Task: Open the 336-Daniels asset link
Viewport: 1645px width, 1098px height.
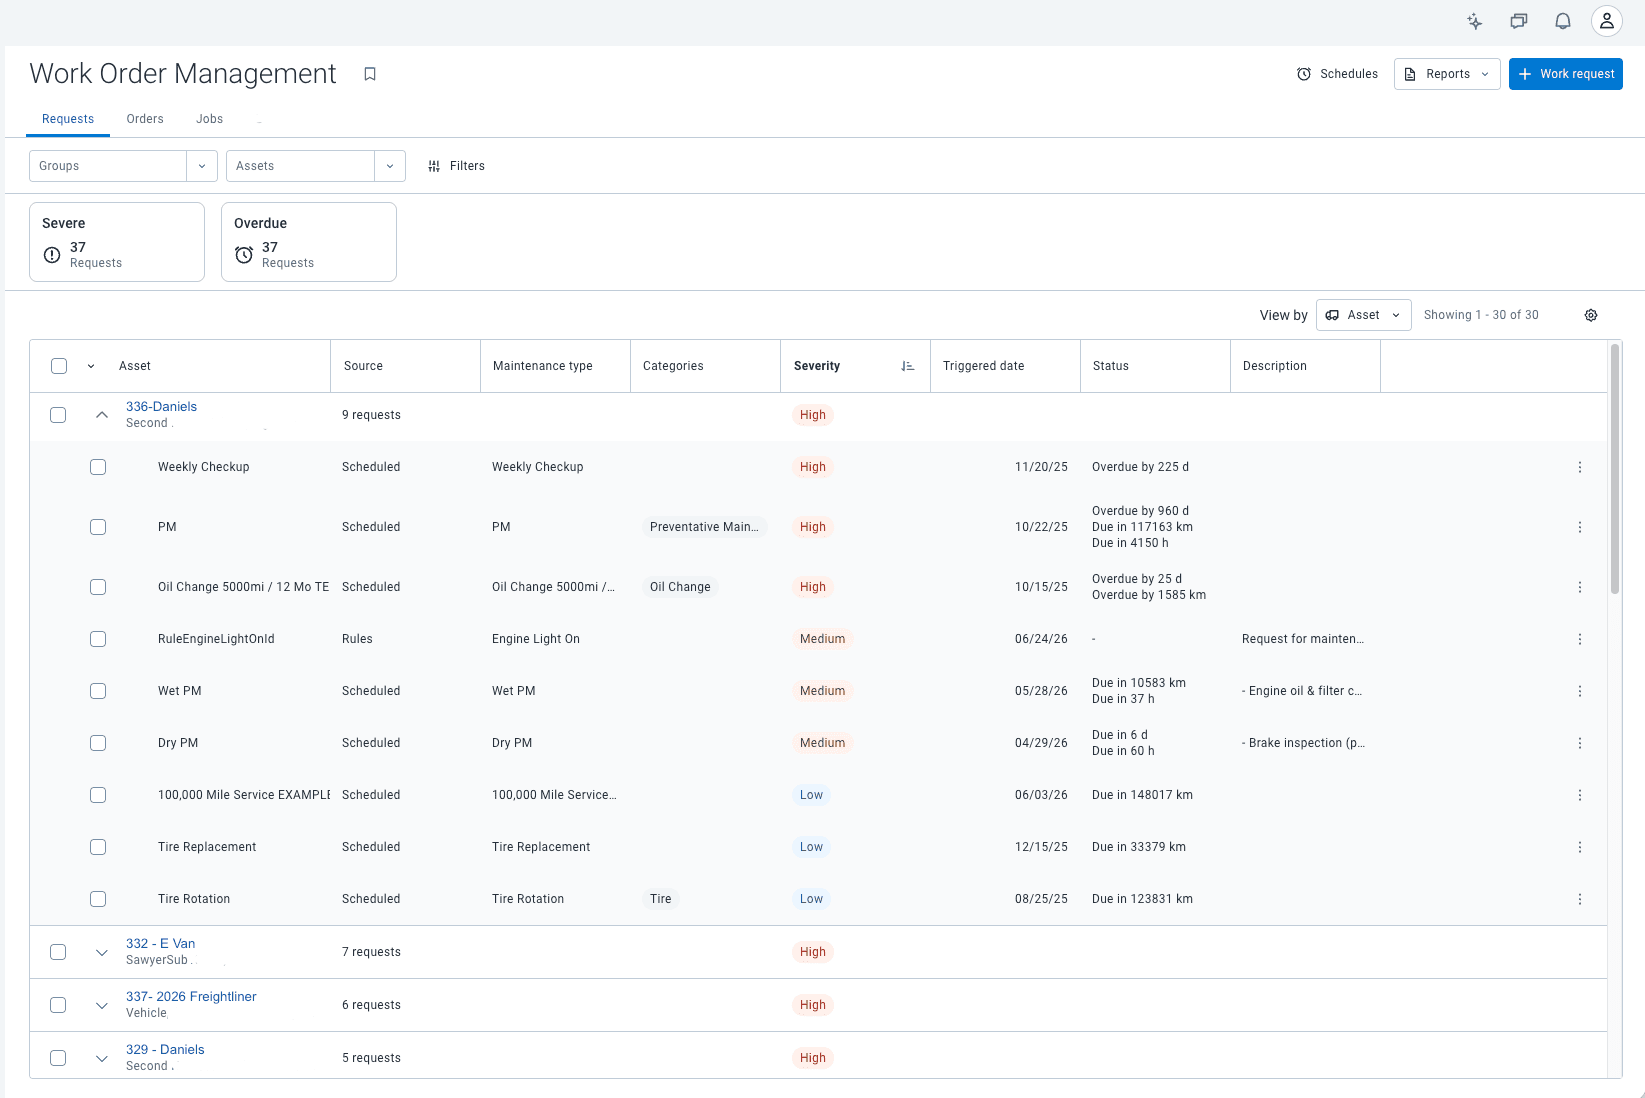Action: click(x=161, y=407)
